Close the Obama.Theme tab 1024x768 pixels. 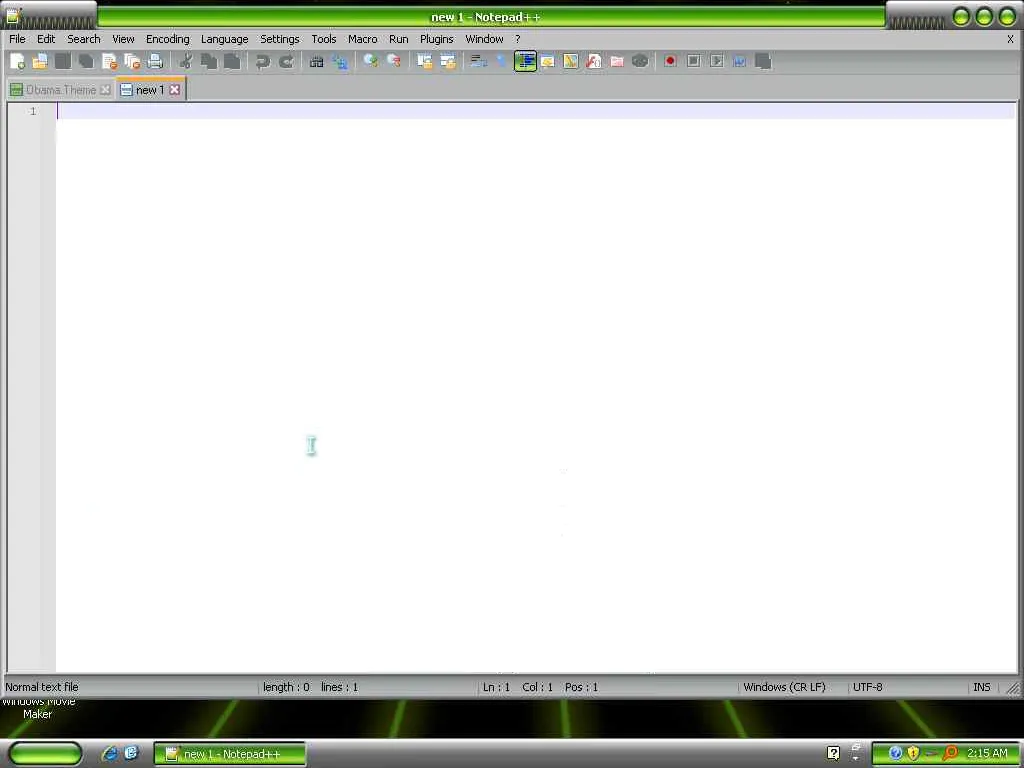click(105, 90)
